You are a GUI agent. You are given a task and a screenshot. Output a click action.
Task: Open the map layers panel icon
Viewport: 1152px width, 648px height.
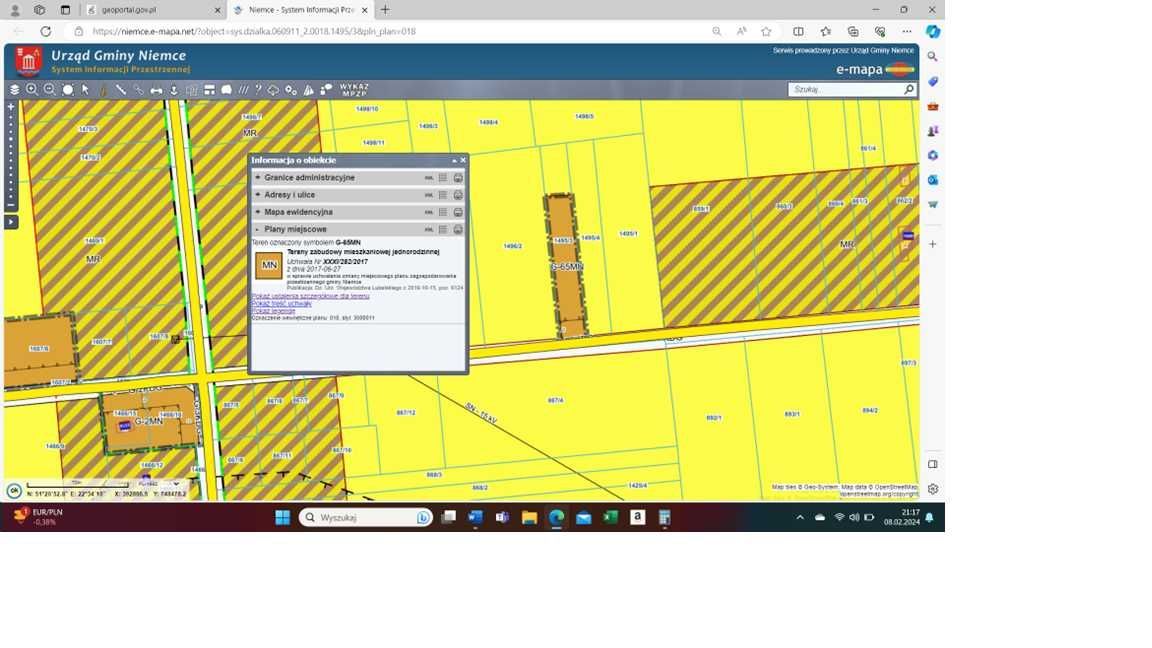tap(15, 90)
